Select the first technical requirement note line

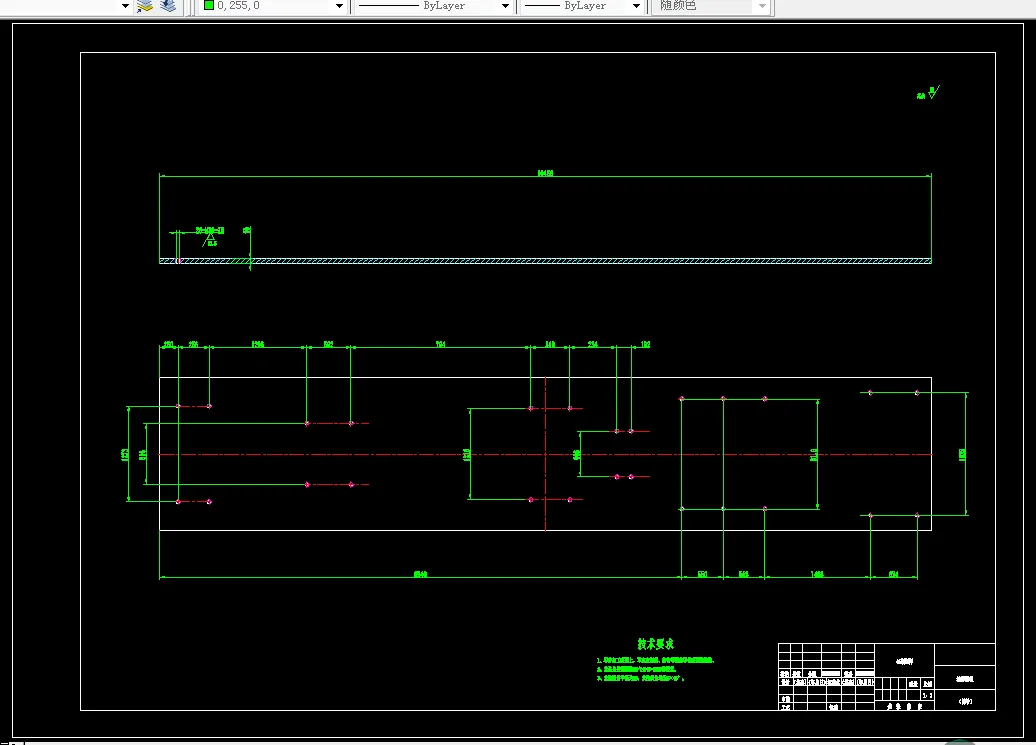(655, 660)
